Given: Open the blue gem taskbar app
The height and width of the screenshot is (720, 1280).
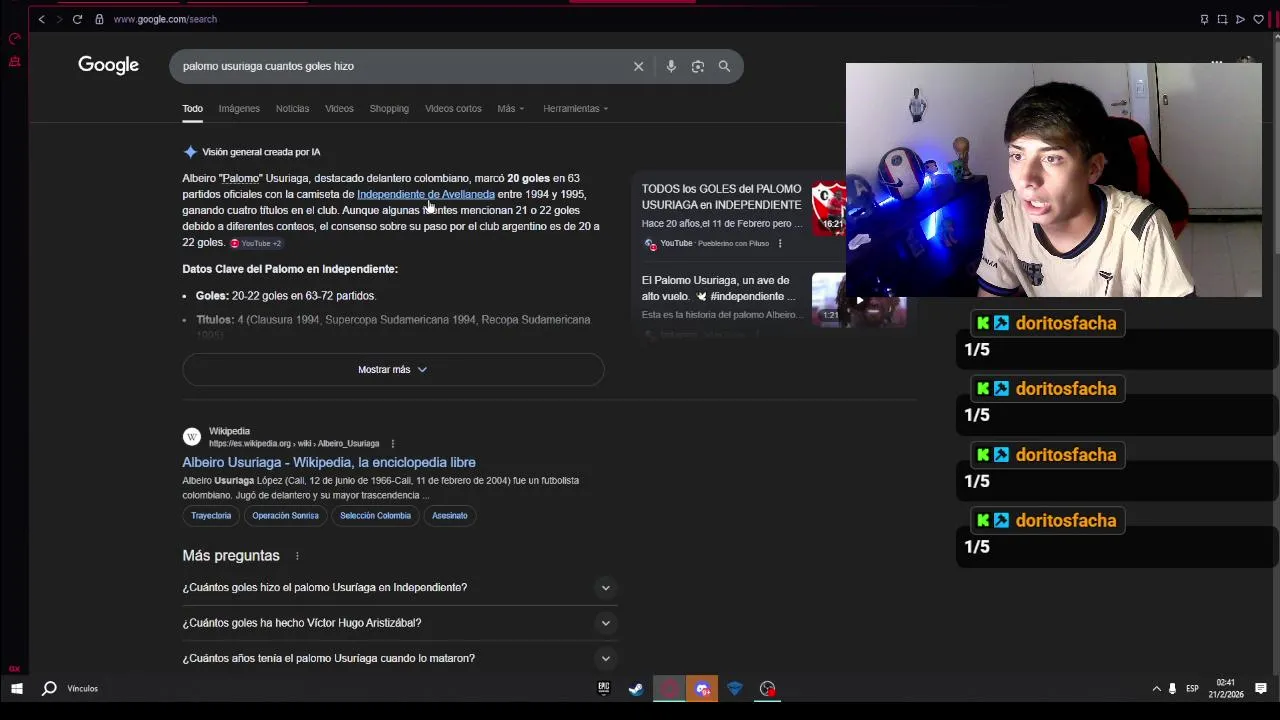Looking at the screenshot, I should [x=735, y=688].
